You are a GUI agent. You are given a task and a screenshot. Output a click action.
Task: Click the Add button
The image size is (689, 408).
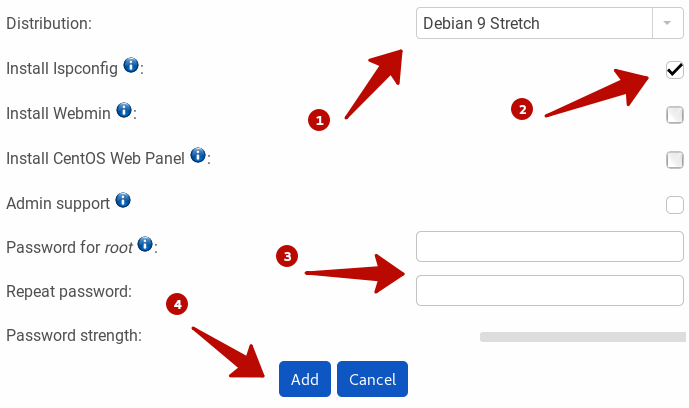point(305,379)
